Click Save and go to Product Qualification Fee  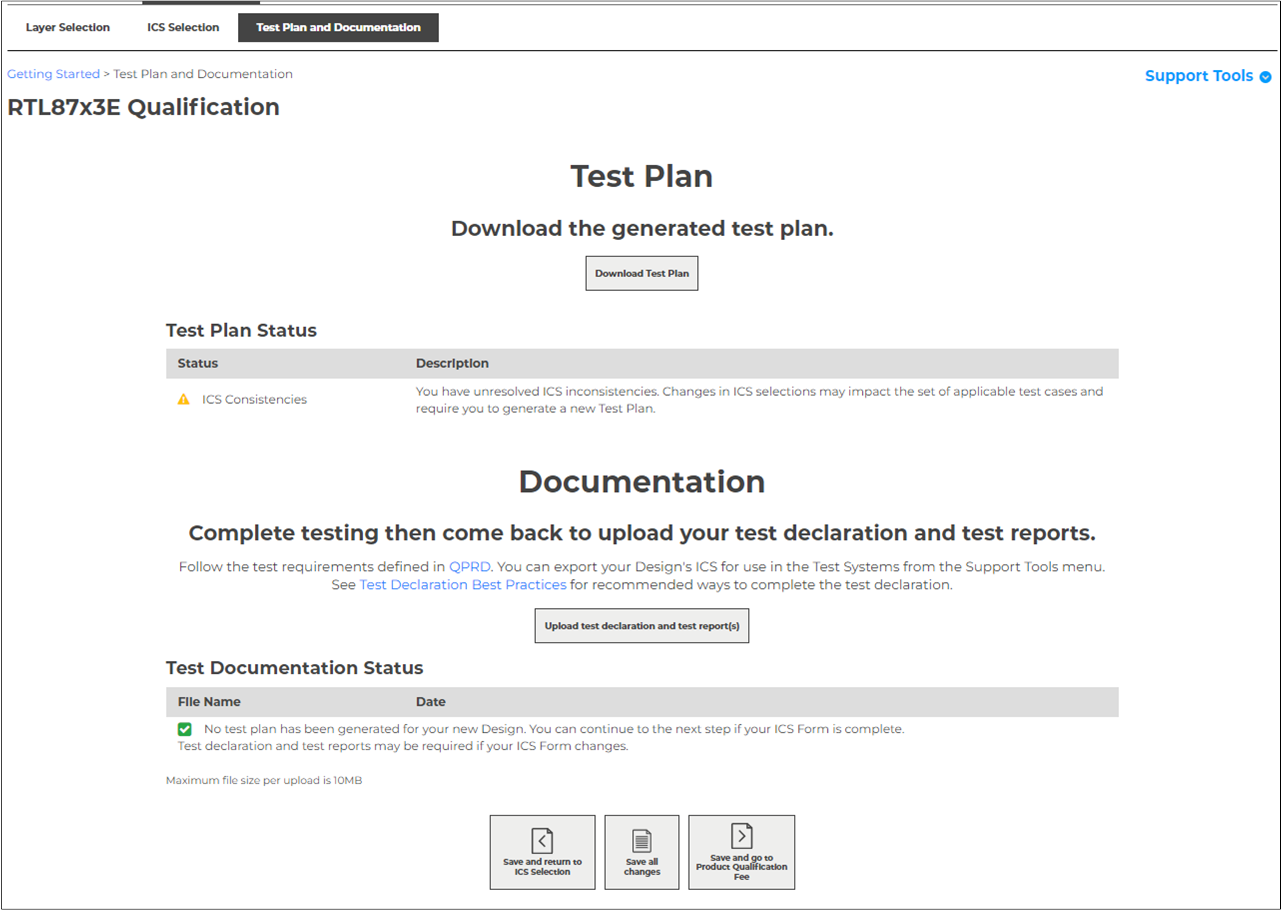pos(742,852)
